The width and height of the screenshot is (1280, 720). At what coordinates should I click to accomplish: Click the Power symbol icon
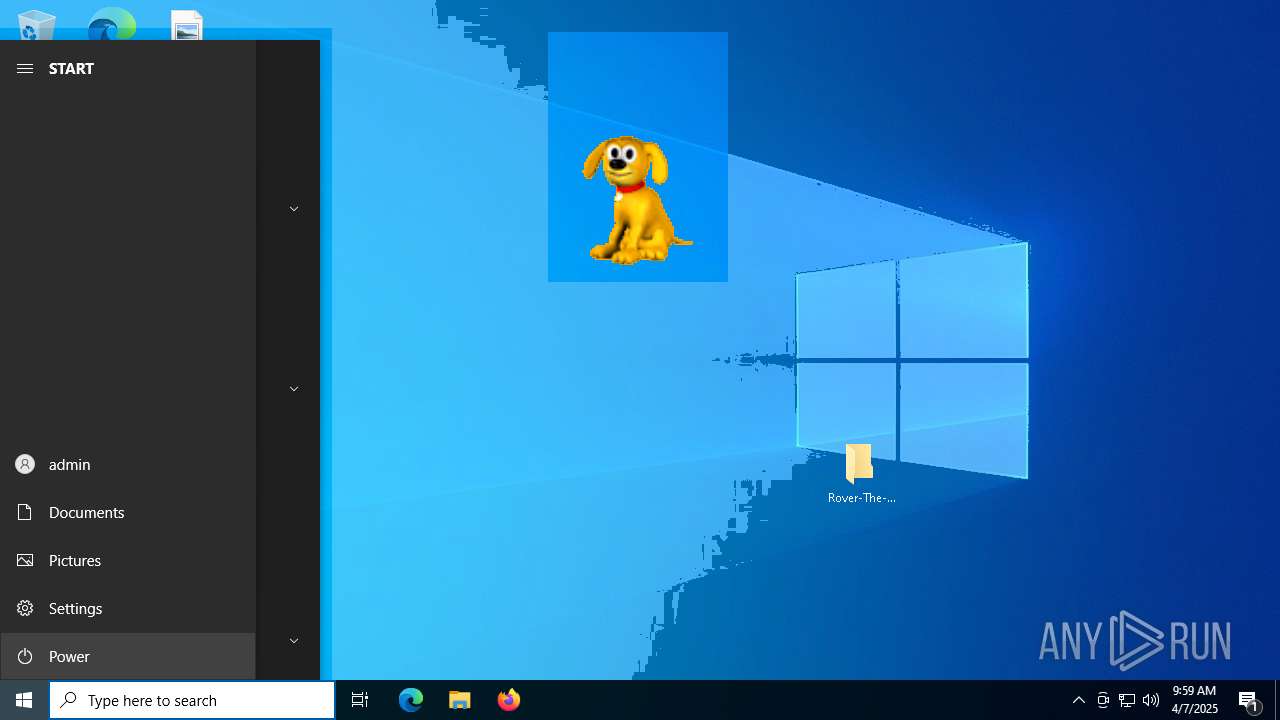25,656
